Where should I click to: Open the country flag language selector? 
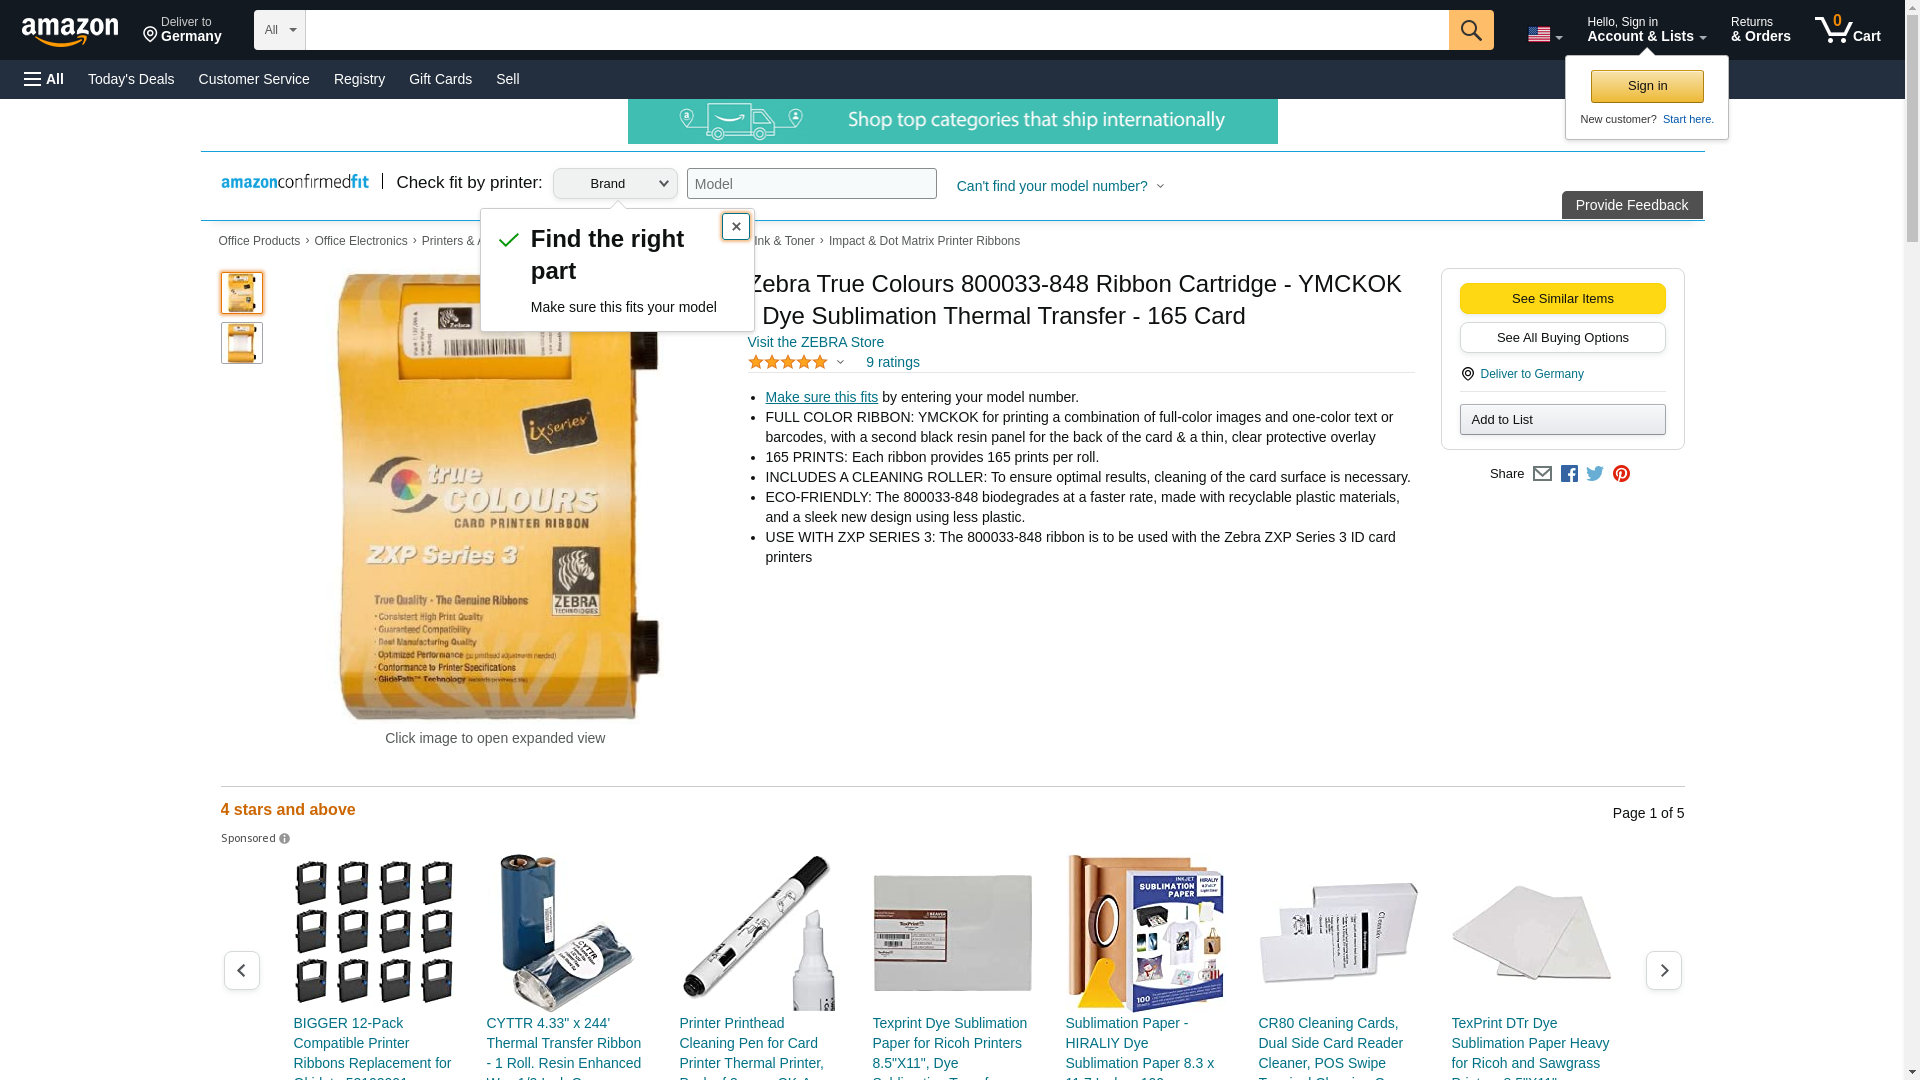1544,35
